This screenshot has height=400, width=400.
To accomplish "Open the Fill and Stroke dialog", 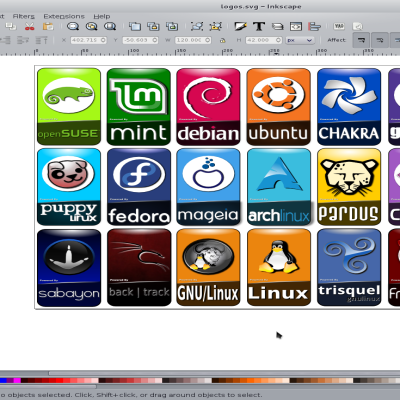I will pyautogui.click(x=240, y=26).
